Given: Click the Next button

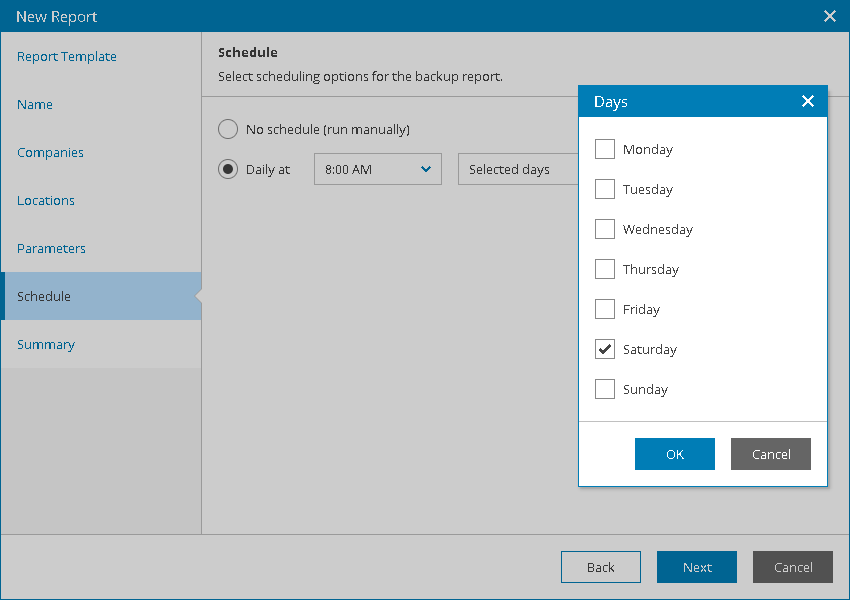Looking at the screenshot, I should coord(697,567).
